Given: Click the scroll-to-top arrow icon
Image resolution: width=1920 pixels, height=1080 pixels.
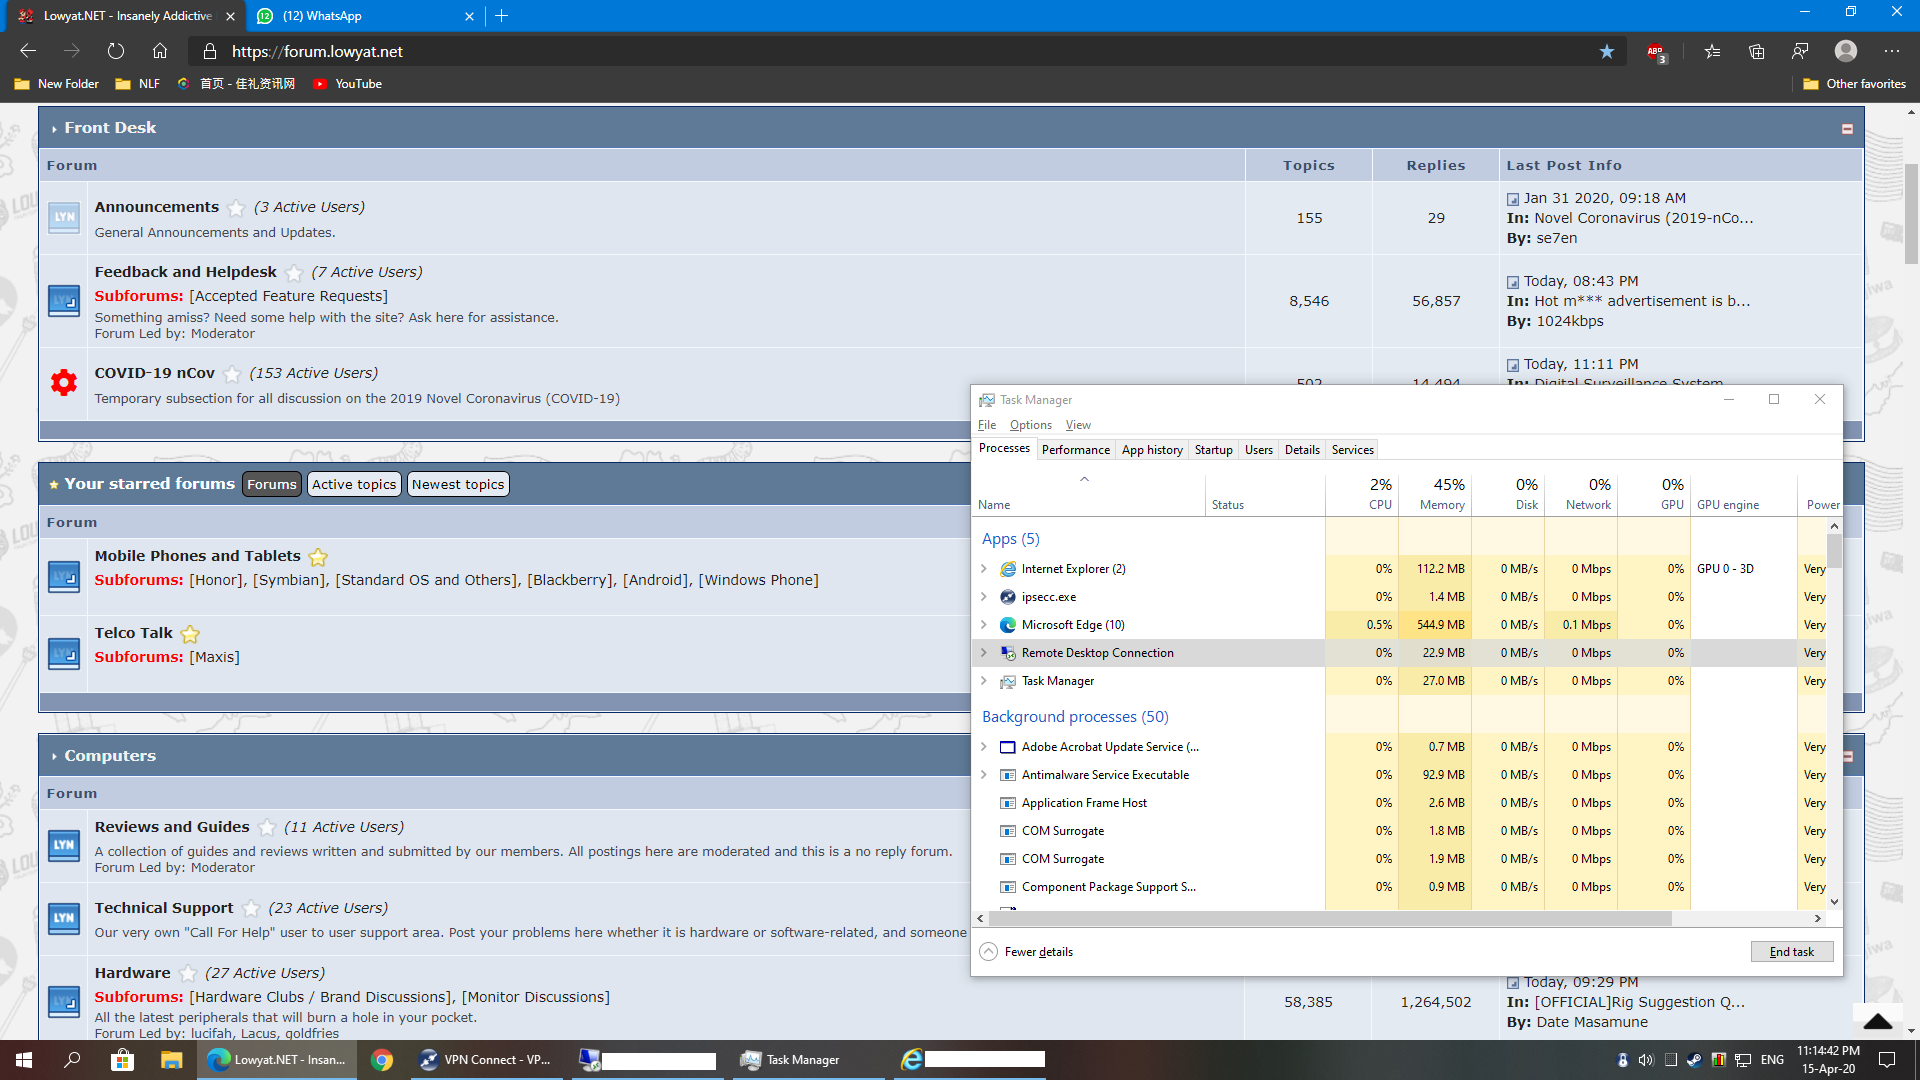Looking at the screenshot, I should click(x=1877, y=1021).
